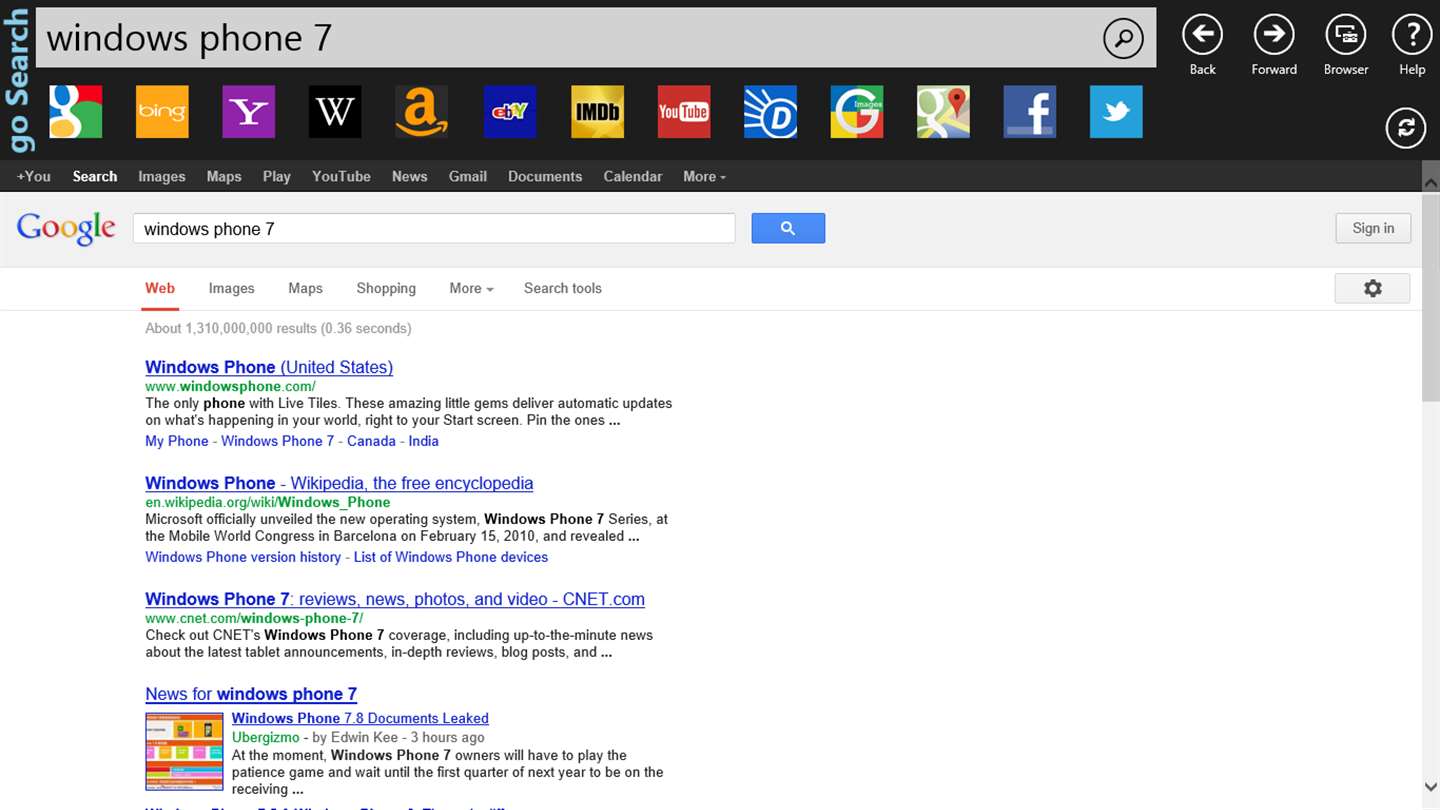Switch to the Images results tab
This screenshot has height=810, width=1440.
[232, 288]
